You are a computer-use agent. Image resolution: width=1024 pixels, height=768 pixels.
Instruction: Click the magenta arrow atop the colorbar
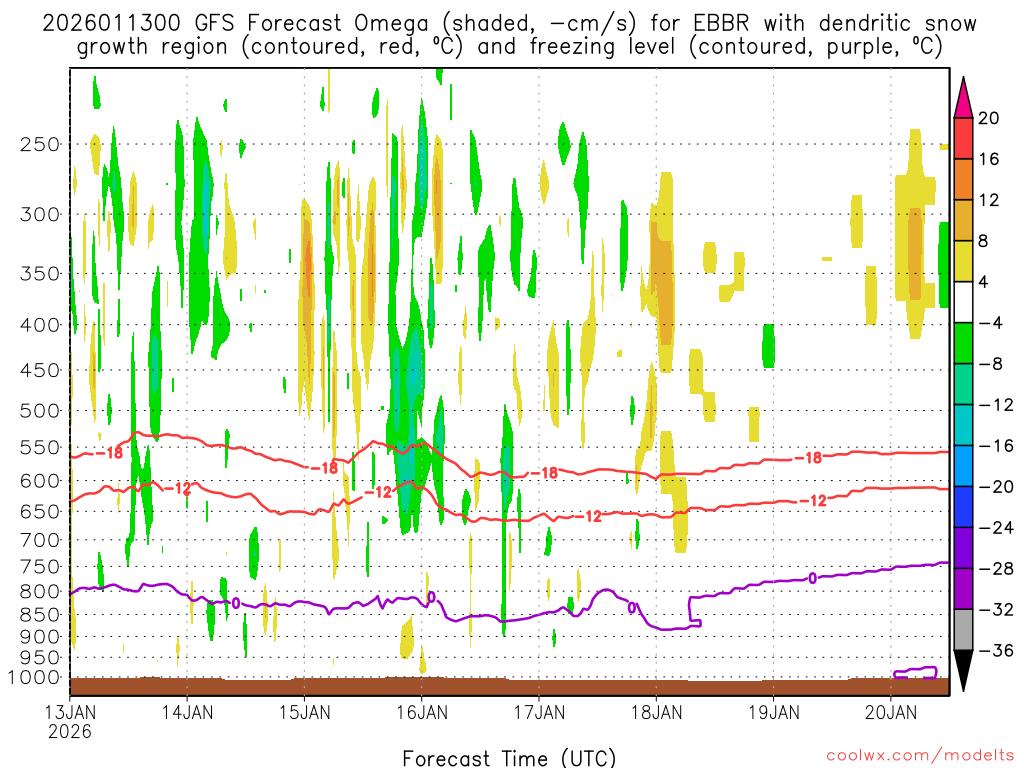pyautogui.click(x=963, y=98)
